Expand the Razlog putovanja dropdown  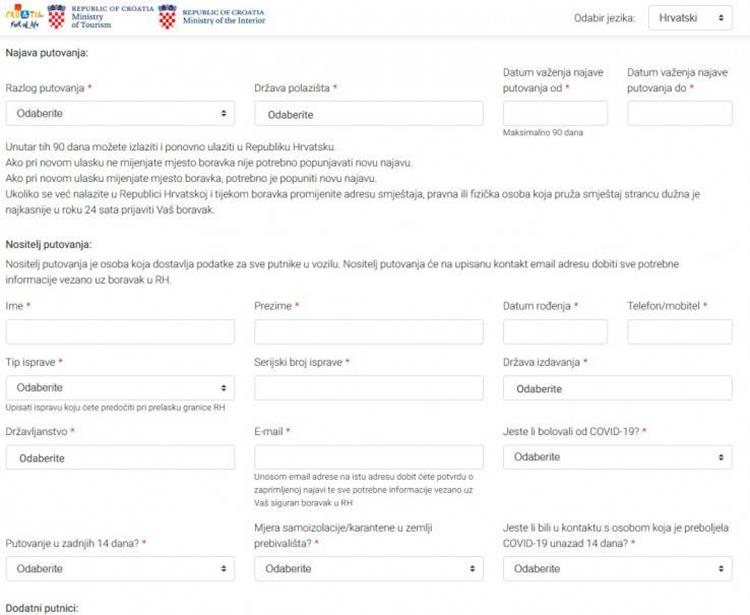pyautogui.click(x=120, y=114)
